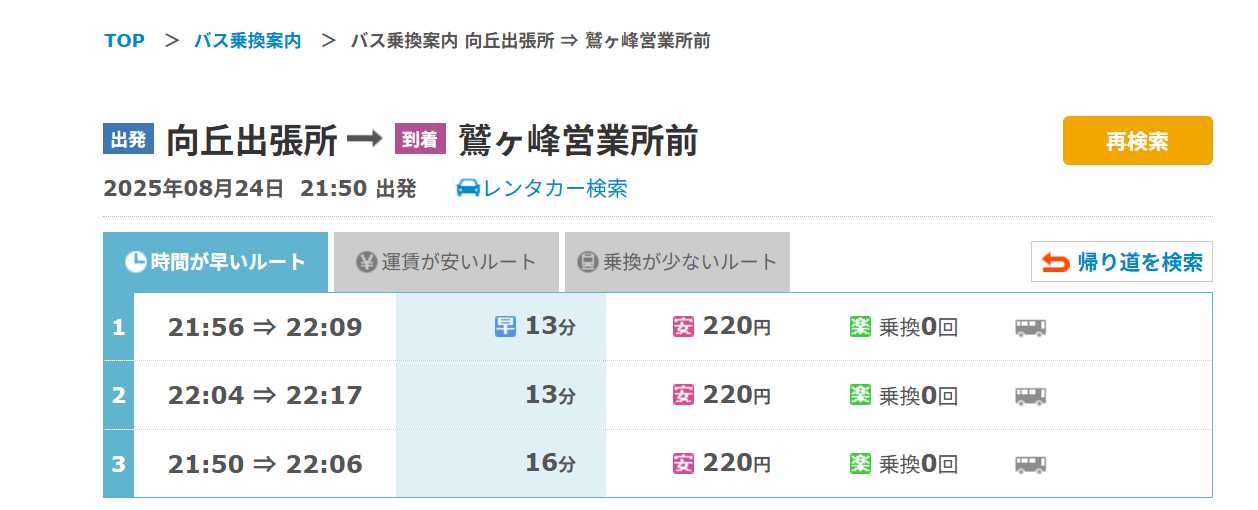Click the blue car rental icon

point(468,188)
